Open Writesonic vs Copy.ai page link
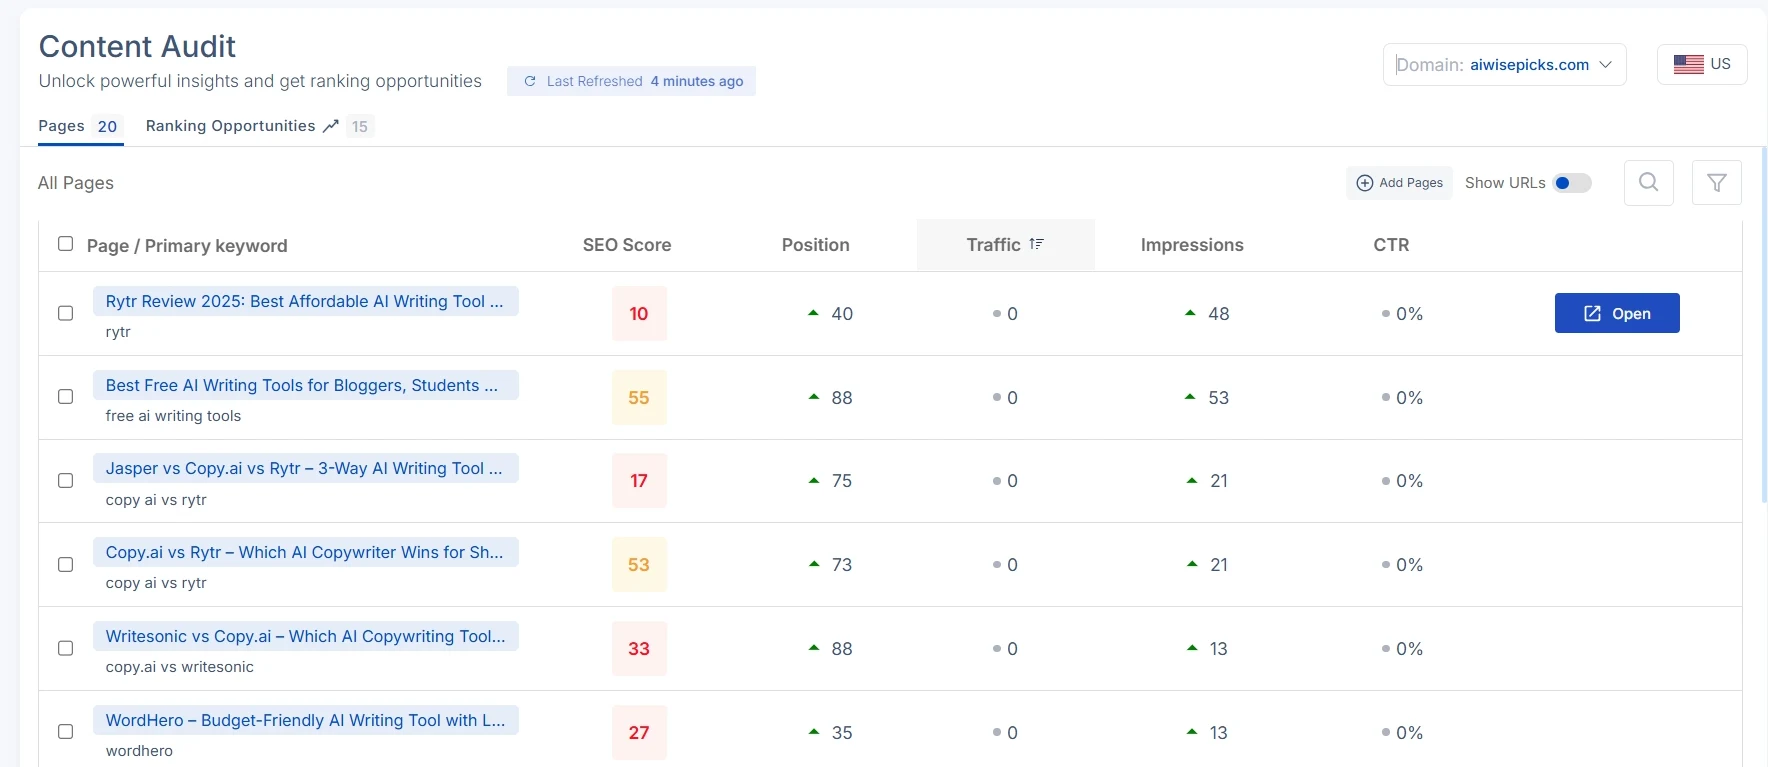The height and width of the screenshot is (767, 1768). 305,636
